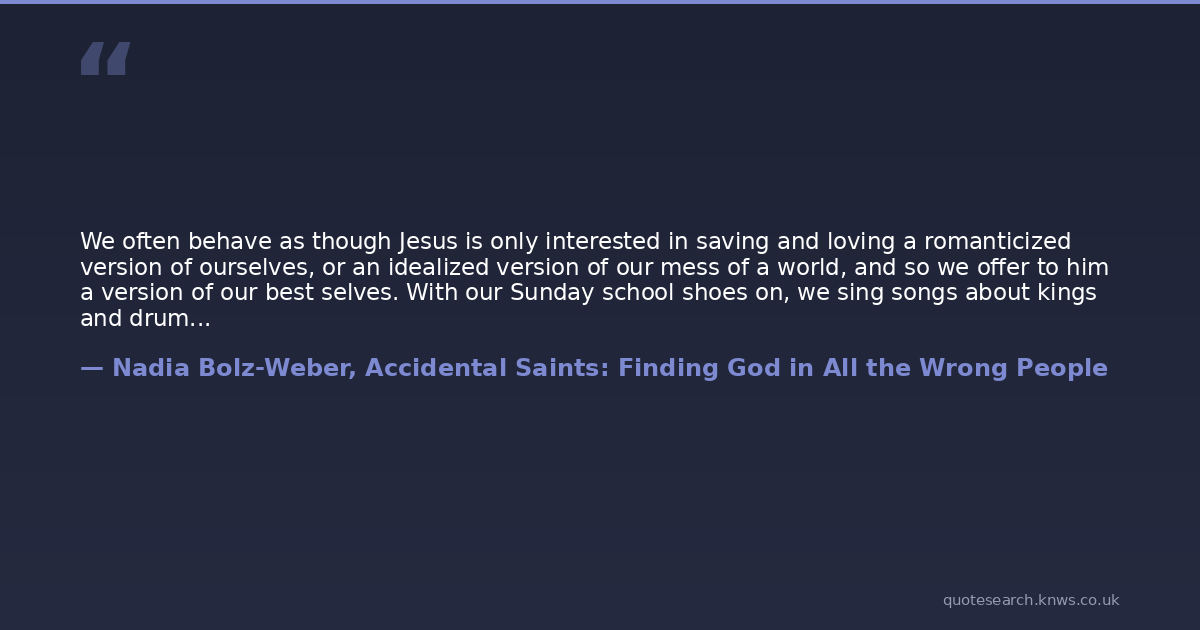Click the large opening quotation mark icon
1200x630 pixels.
105,59
